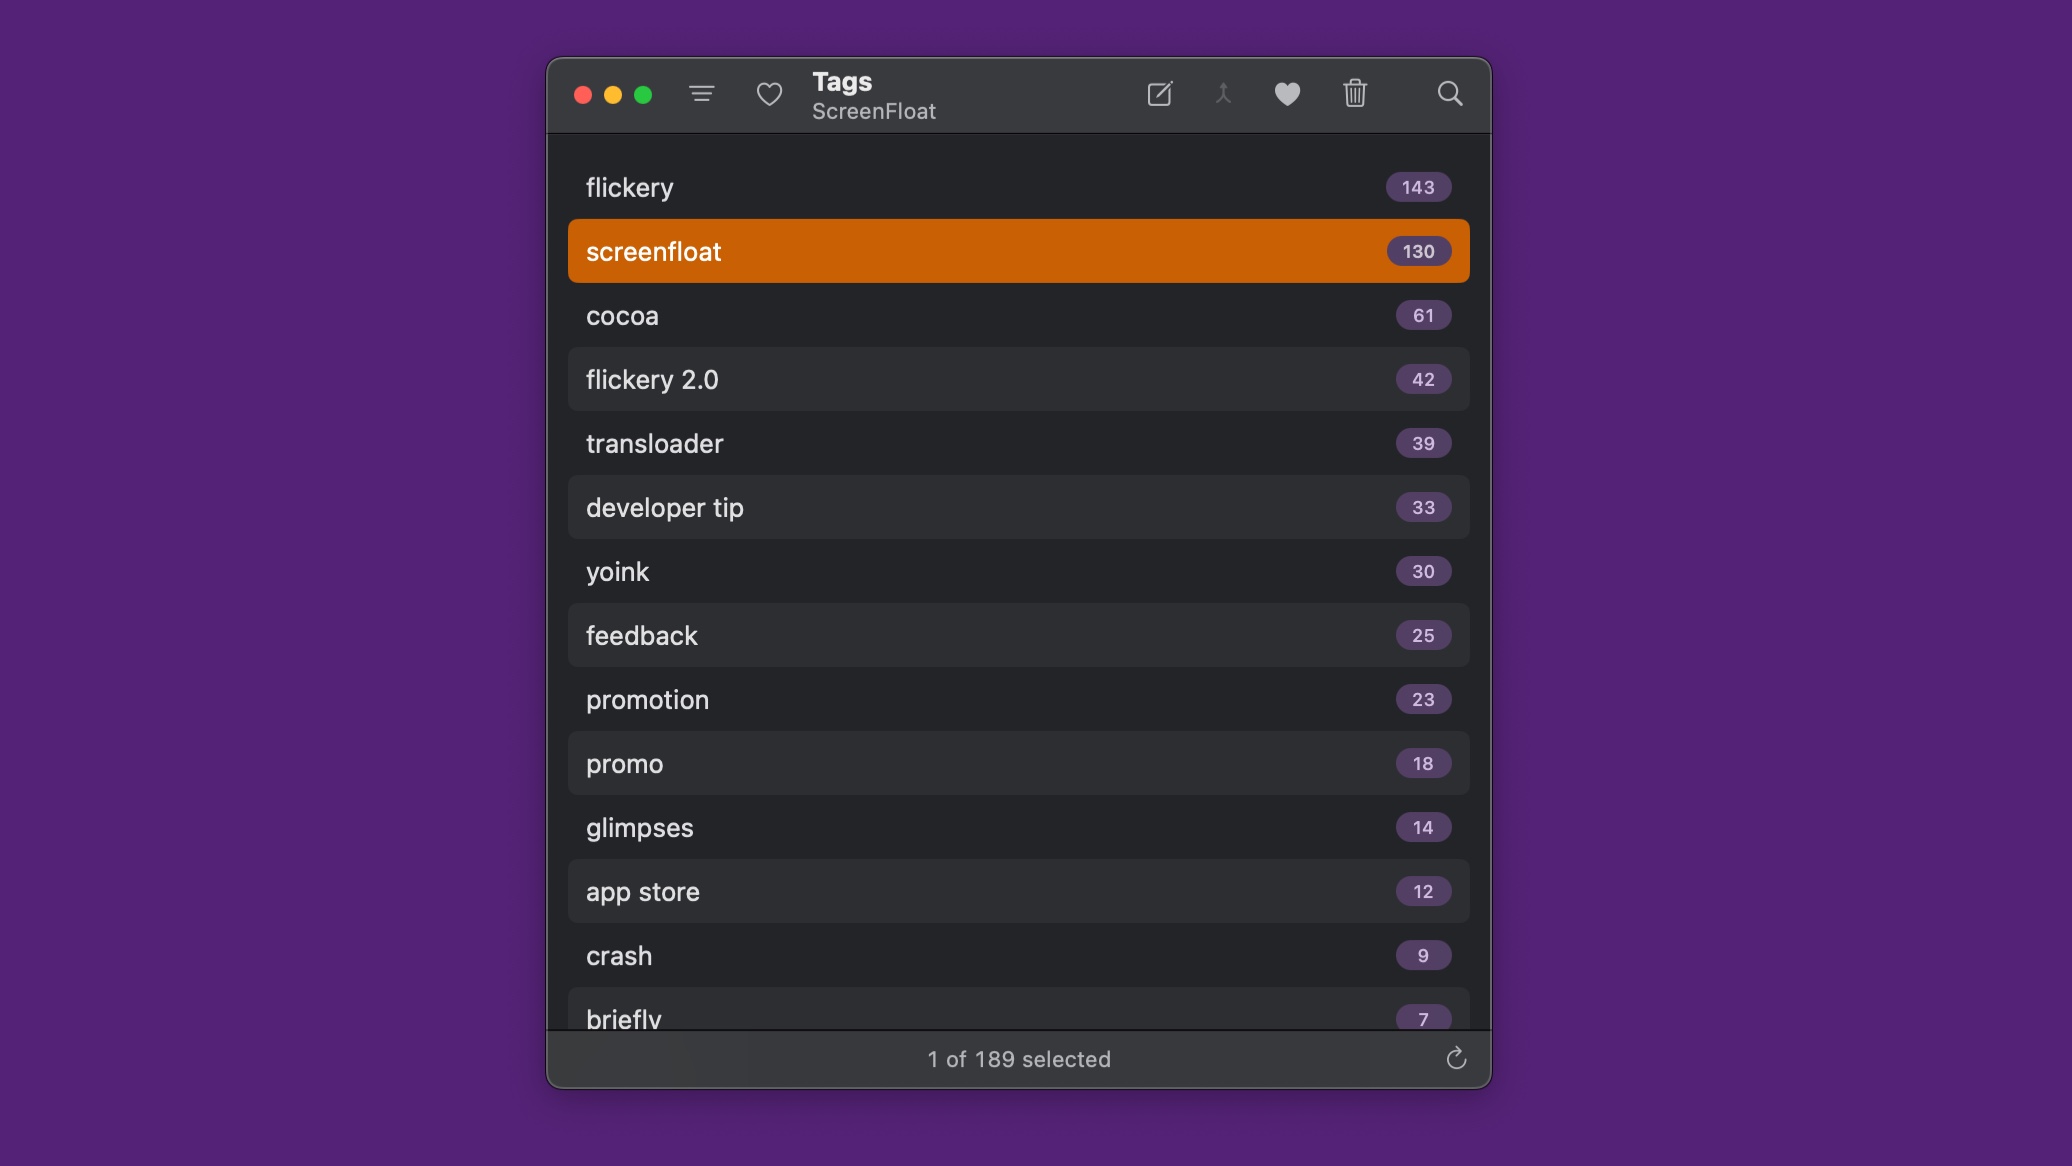Favorite the selected tag with filled heart
The height and width of the screenshot is (1166, 2072).
tap(1287, 94)
